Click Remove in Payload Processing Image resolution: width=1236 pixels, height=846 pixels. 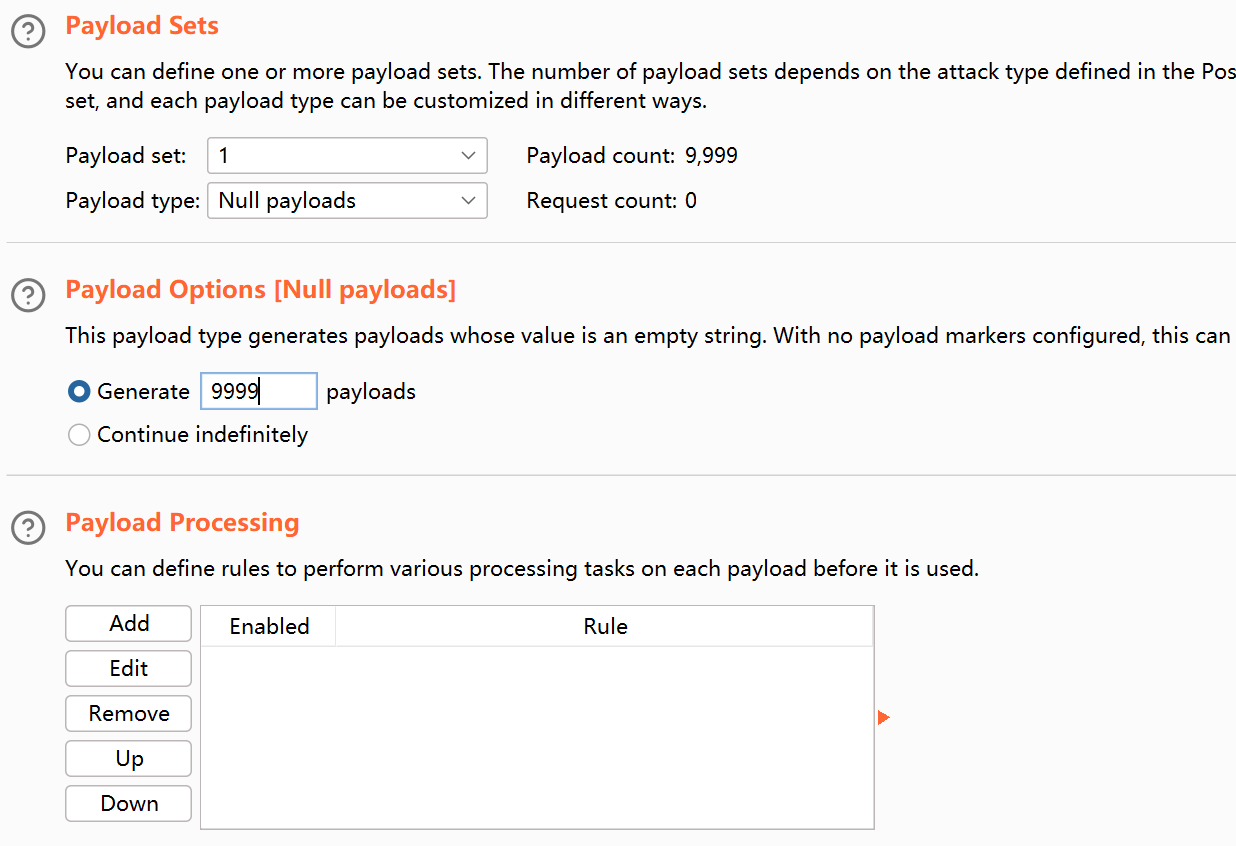click(128, 713)
